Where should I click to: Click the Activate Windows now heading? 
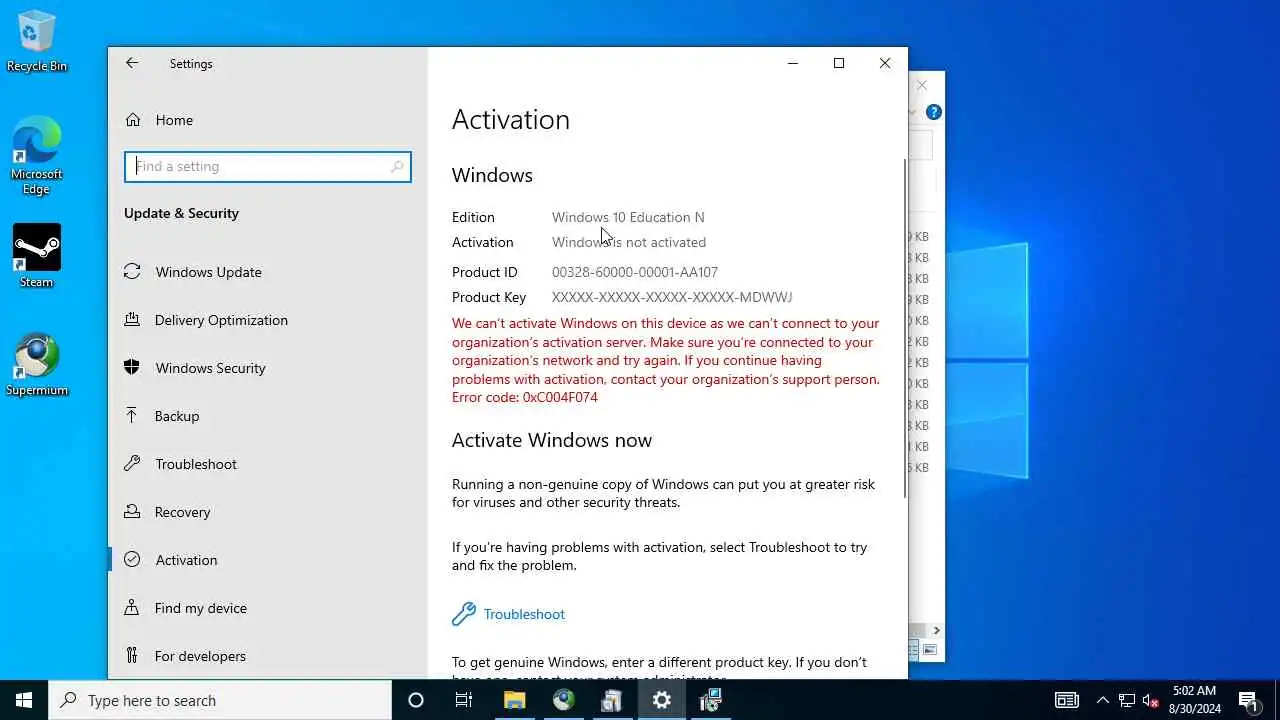[552, 440]
